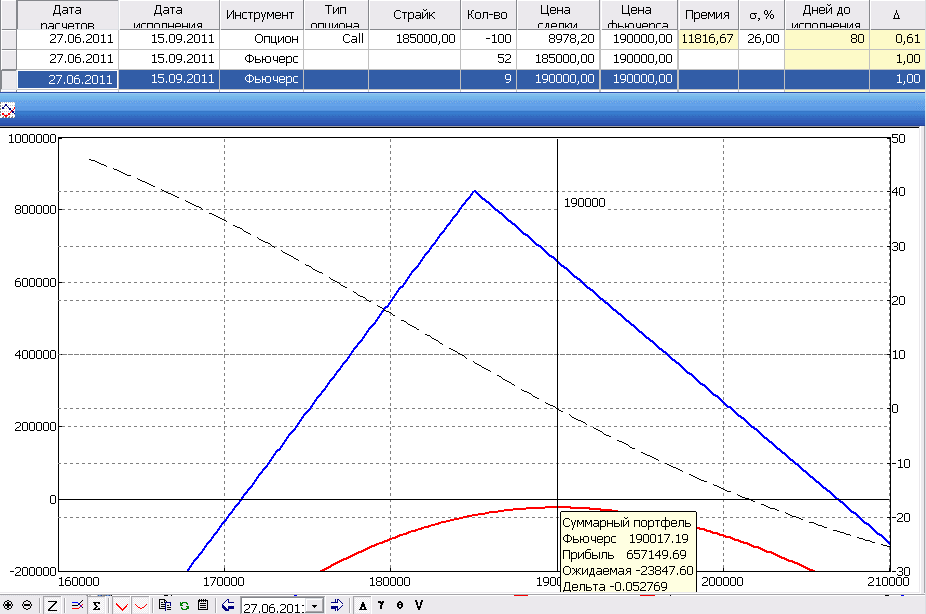Click the zoom in (plus) chart icon
The image size is (926, 614).
coord(9,605)
